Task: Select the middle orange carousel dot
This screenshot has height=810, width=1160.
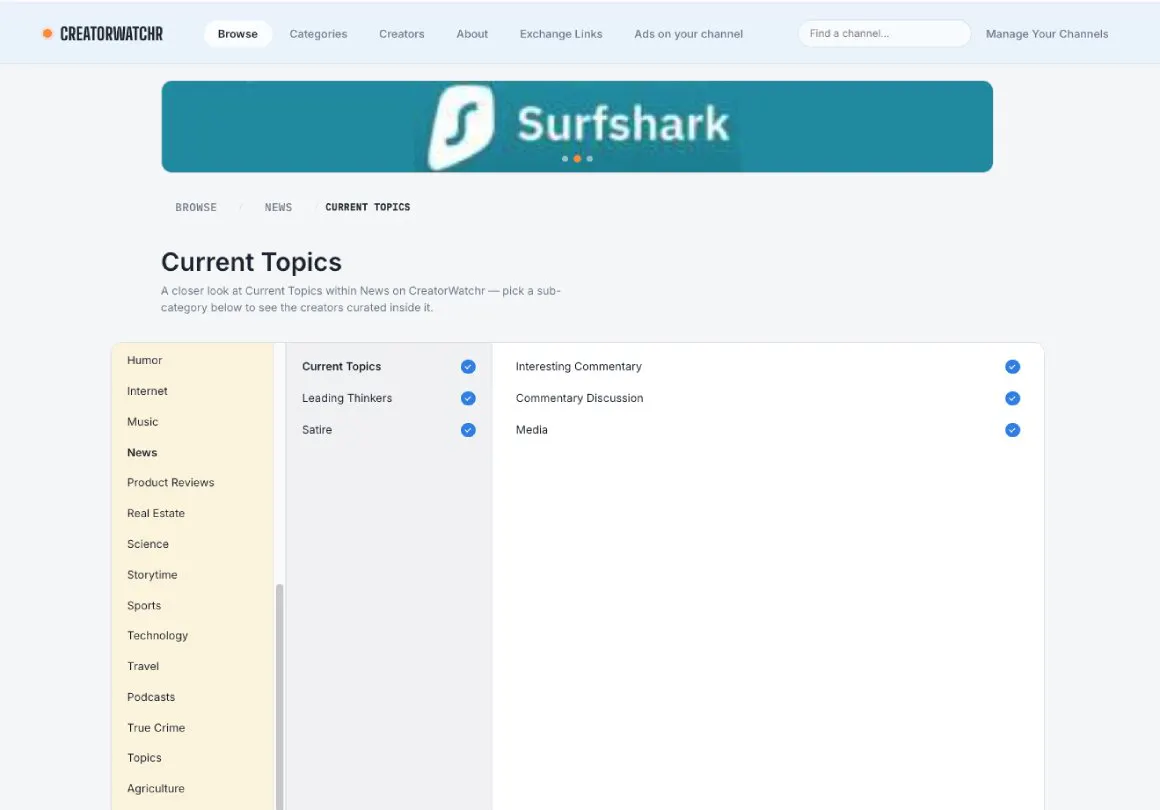Action: tap(577, 159)
